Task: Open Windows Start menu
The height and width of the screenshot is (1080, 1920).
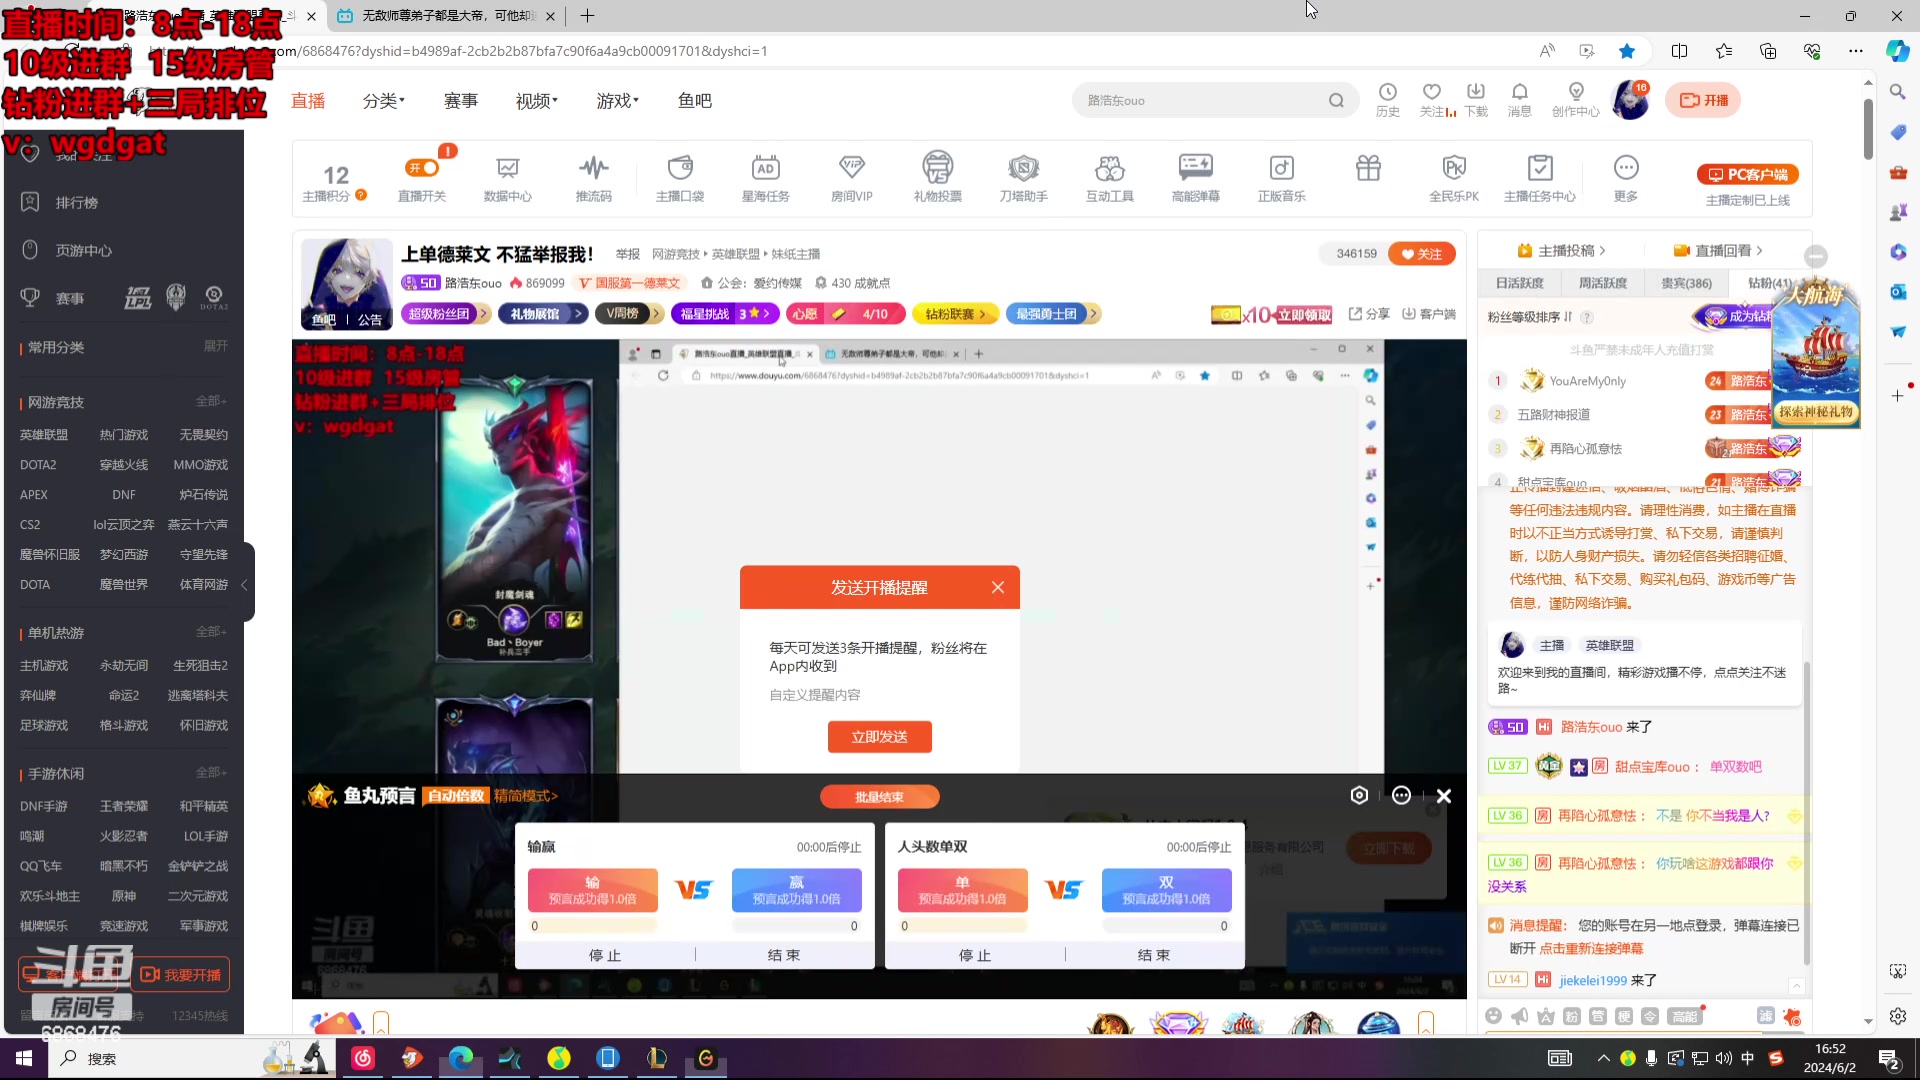Action: click(24, 1058)
